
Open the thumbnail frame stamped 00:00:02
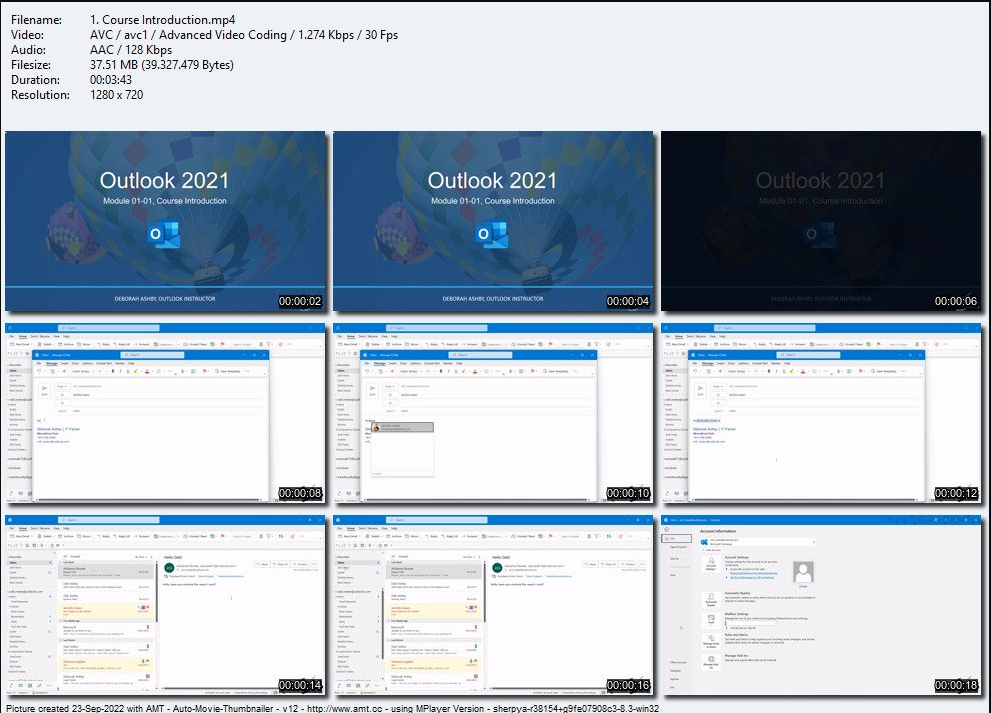(165, 221)
